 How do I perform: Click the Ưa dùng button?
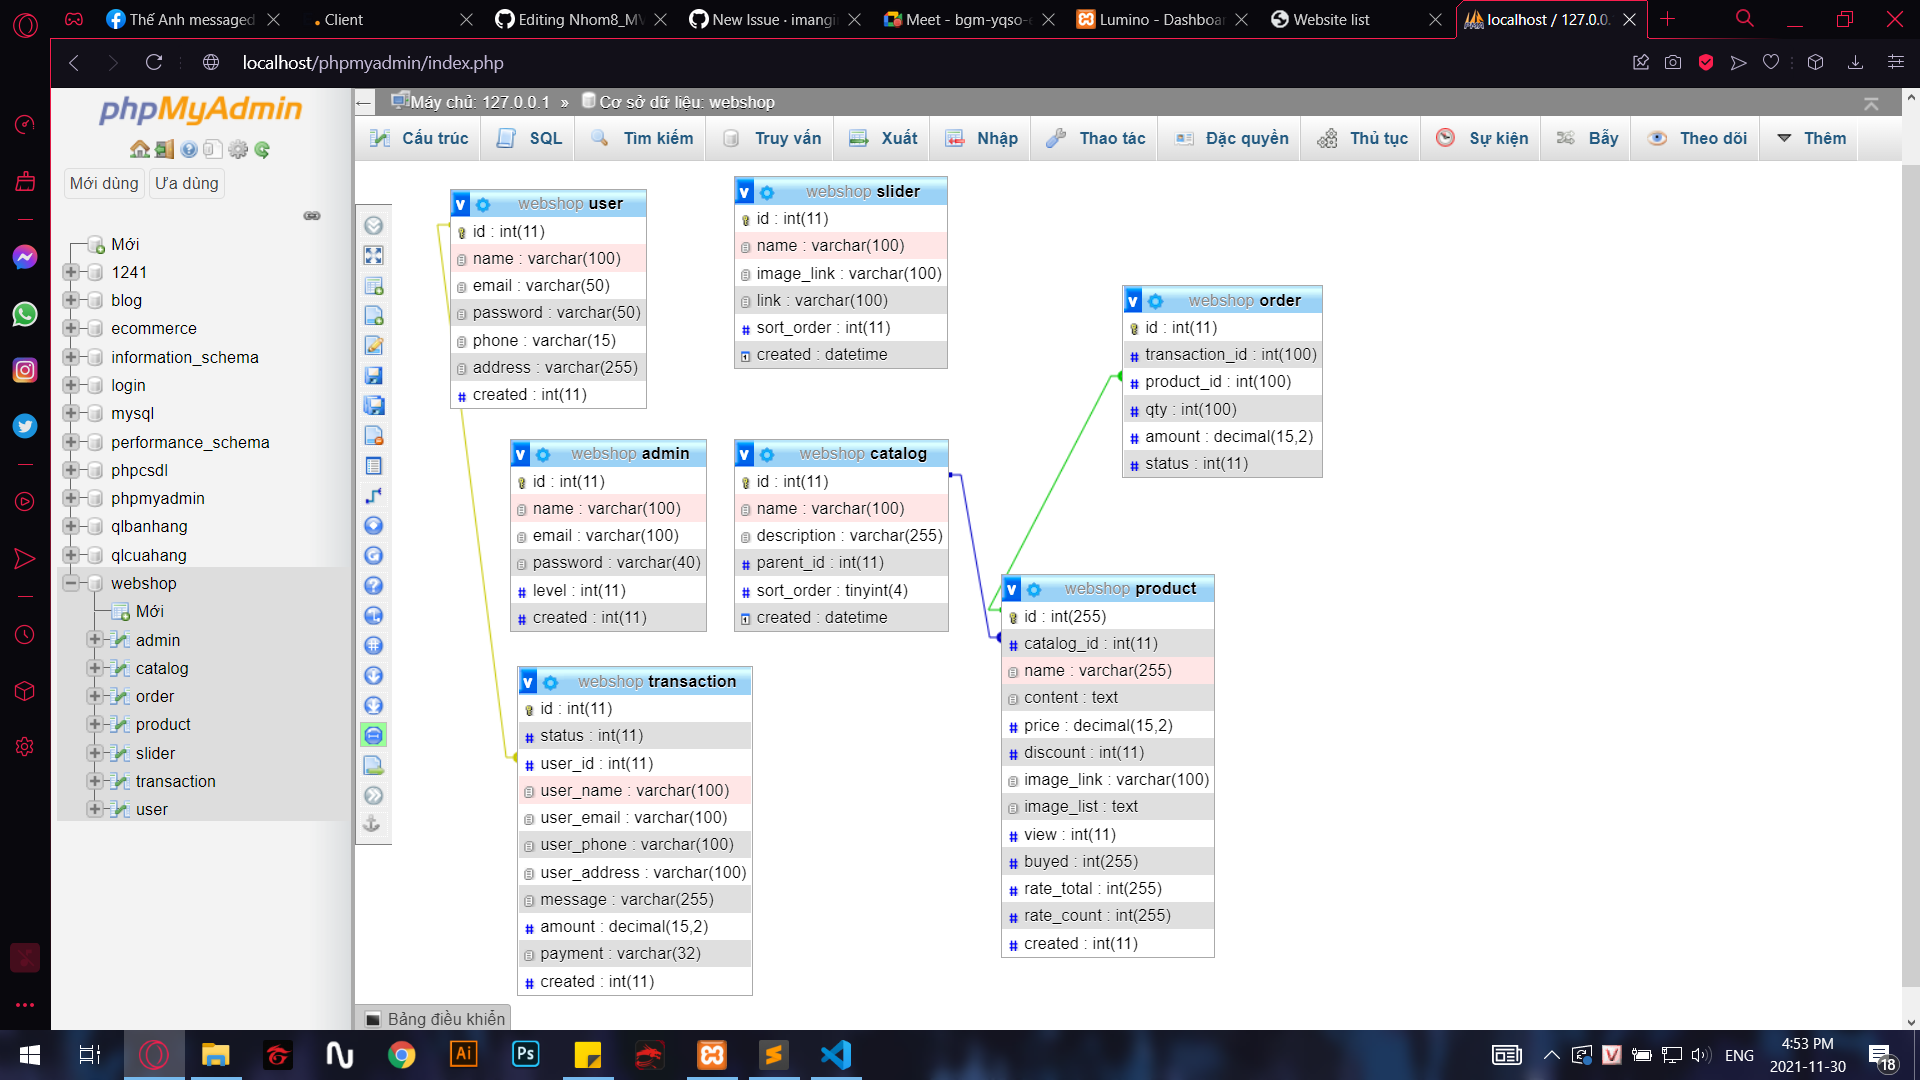click(186, 183)
